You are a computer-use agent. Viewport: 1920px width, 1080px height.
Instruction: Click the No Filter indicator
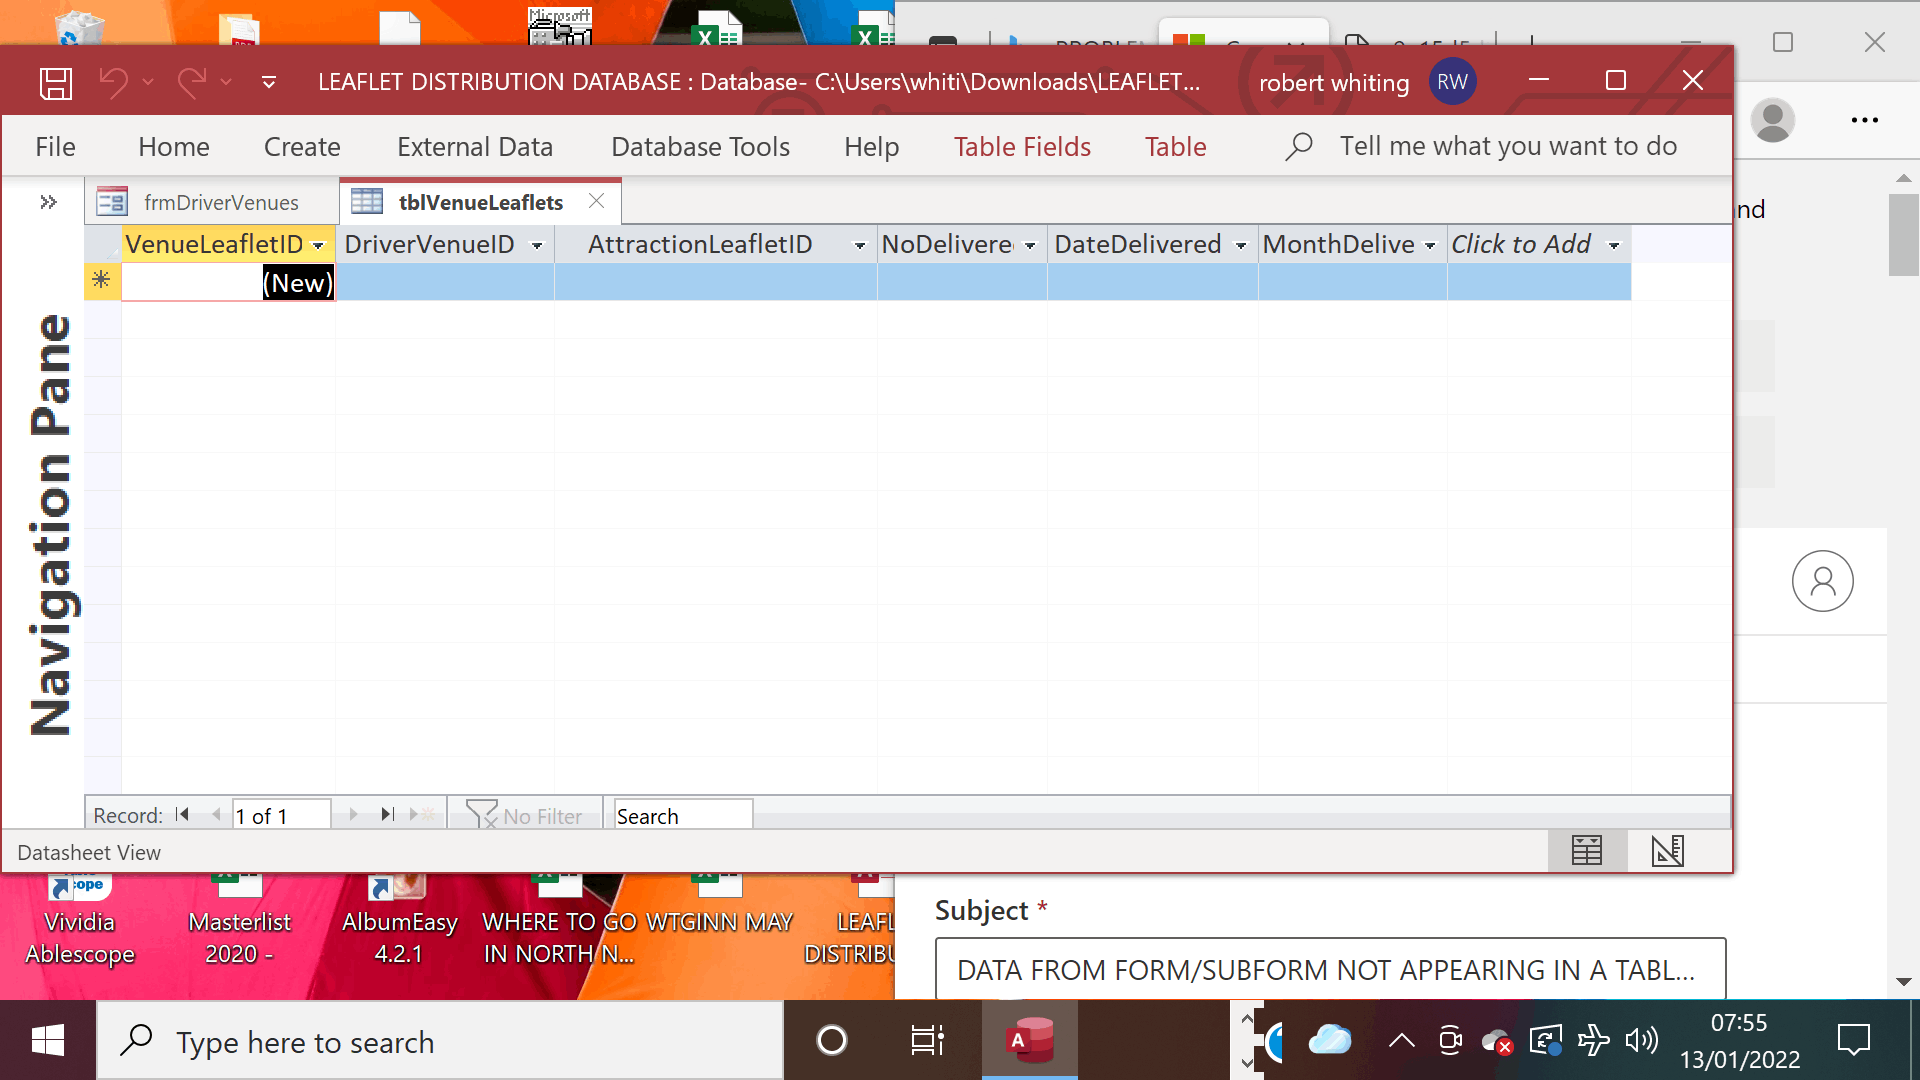point(525,815)
